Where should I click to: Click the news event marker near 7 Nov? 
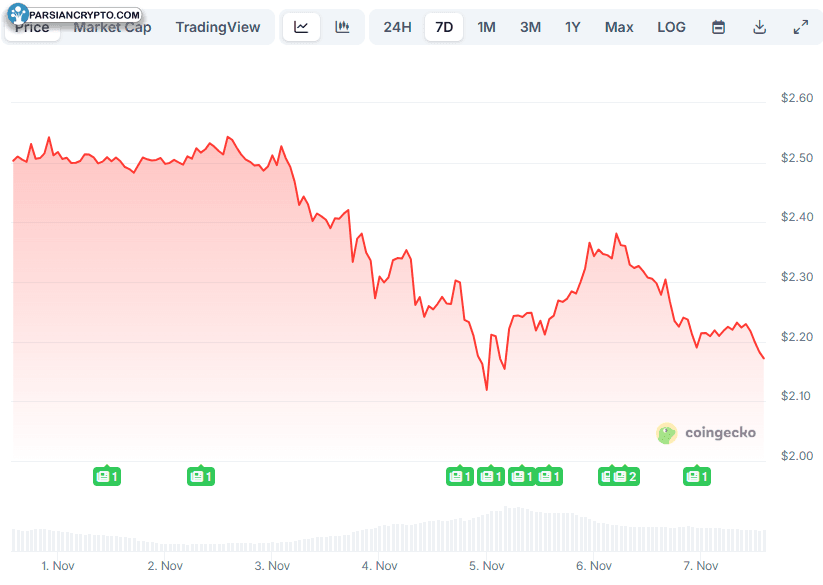point(697,476)
